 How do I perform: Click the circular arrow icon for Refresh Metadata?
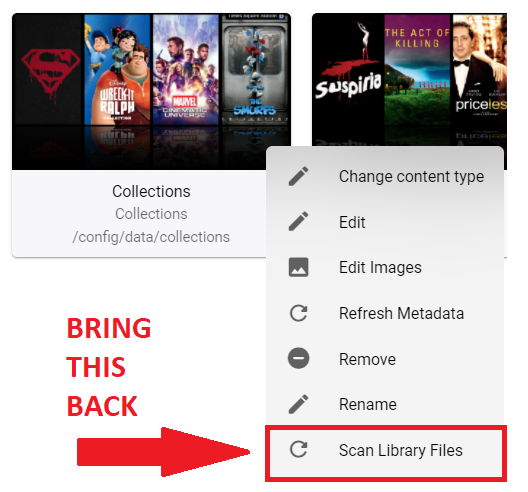pos(298,313)
